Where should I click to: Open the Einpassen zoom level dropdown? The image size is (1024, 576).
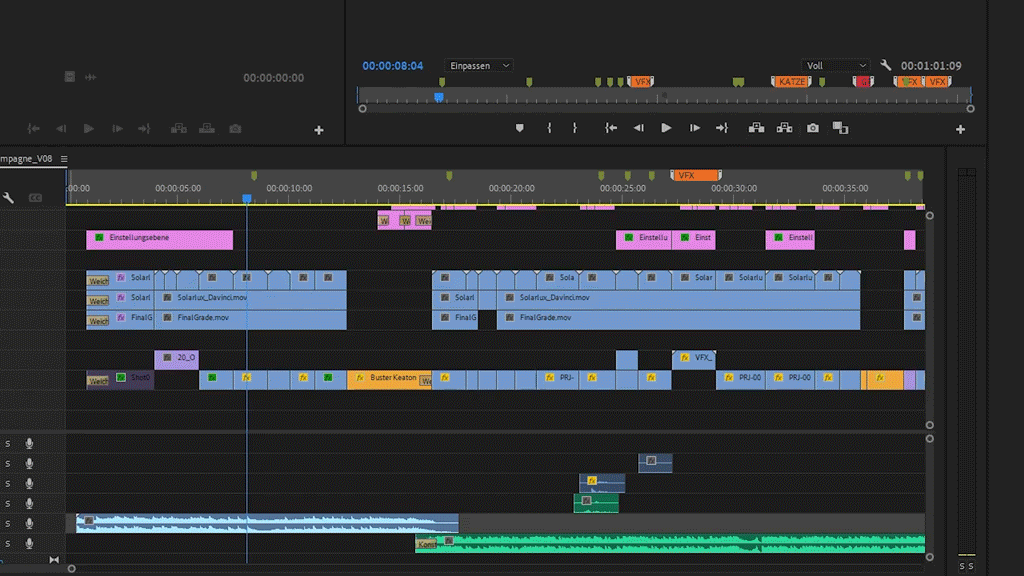point(480,66)
